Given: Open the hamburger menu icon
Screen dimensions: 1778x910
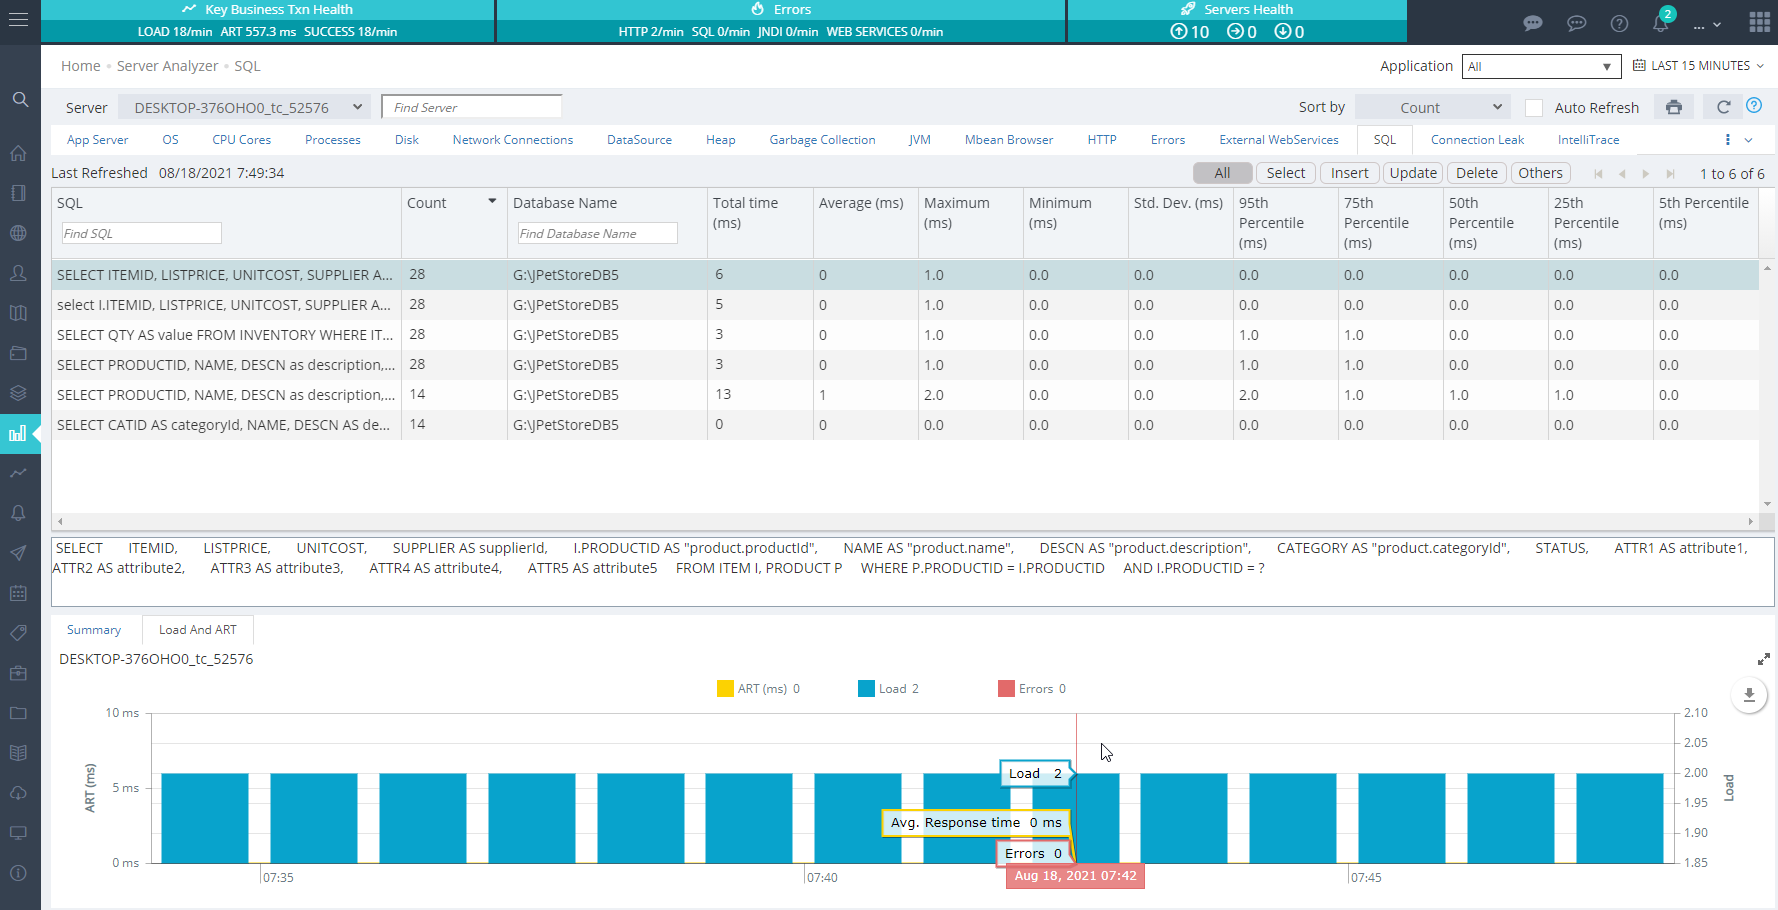Looking at the screenshot, I should [19, 20].
